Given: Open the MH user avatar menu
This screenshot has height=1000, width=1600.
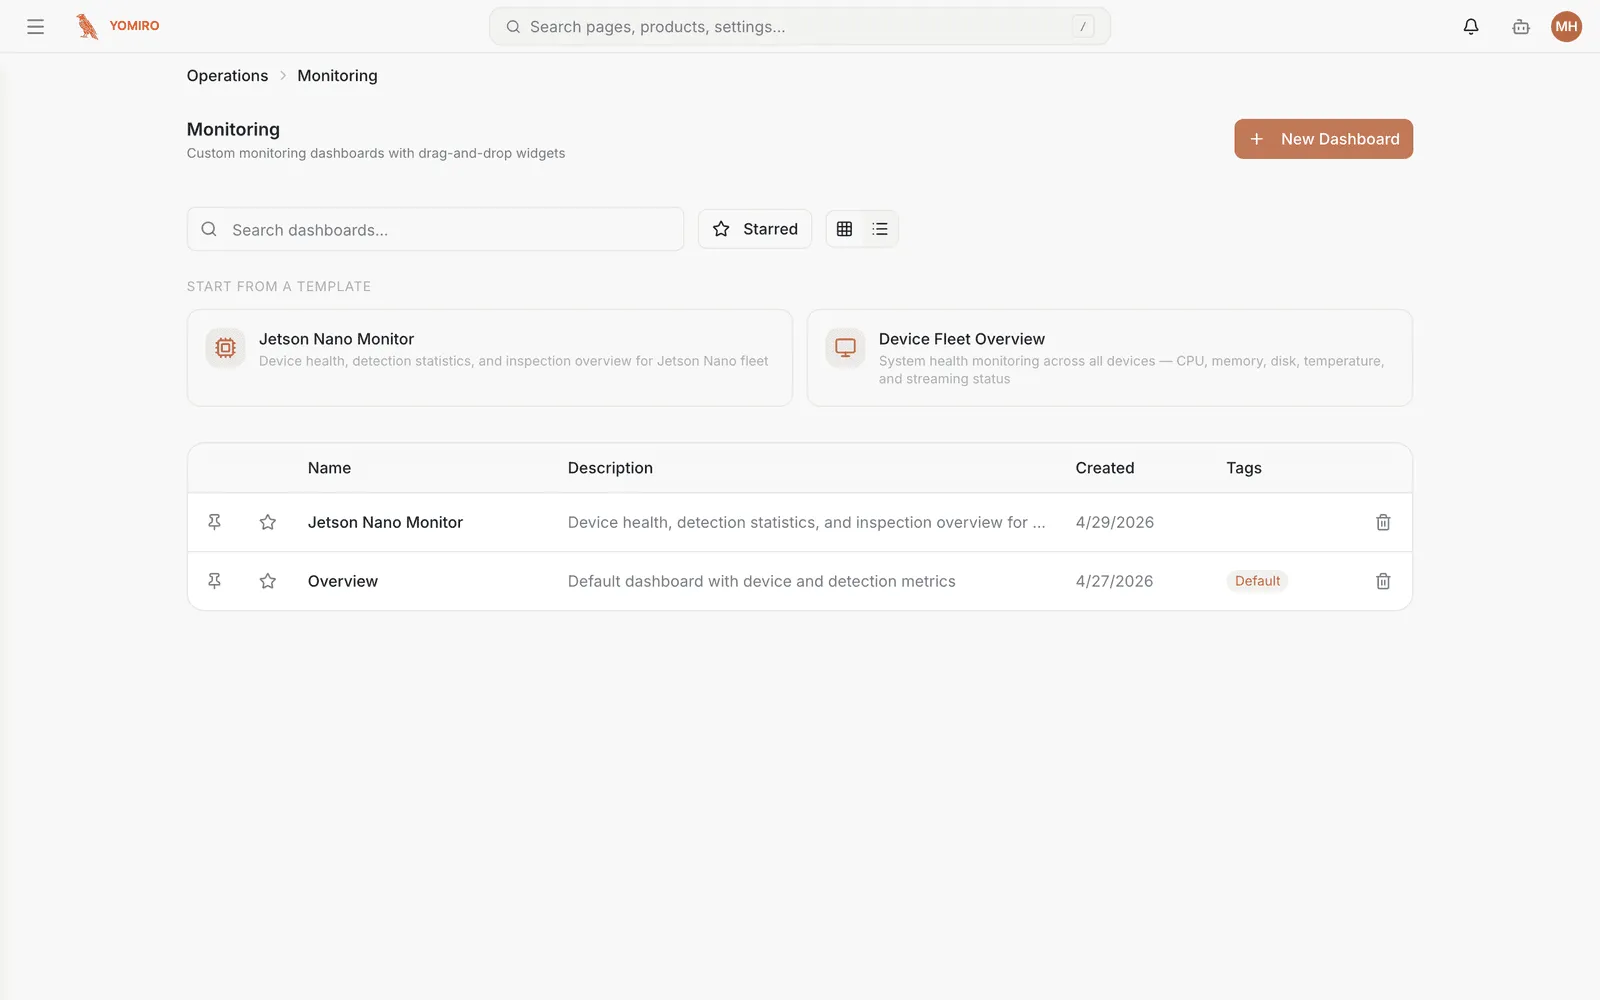Looking at the screenshot, I should 1566,27.
